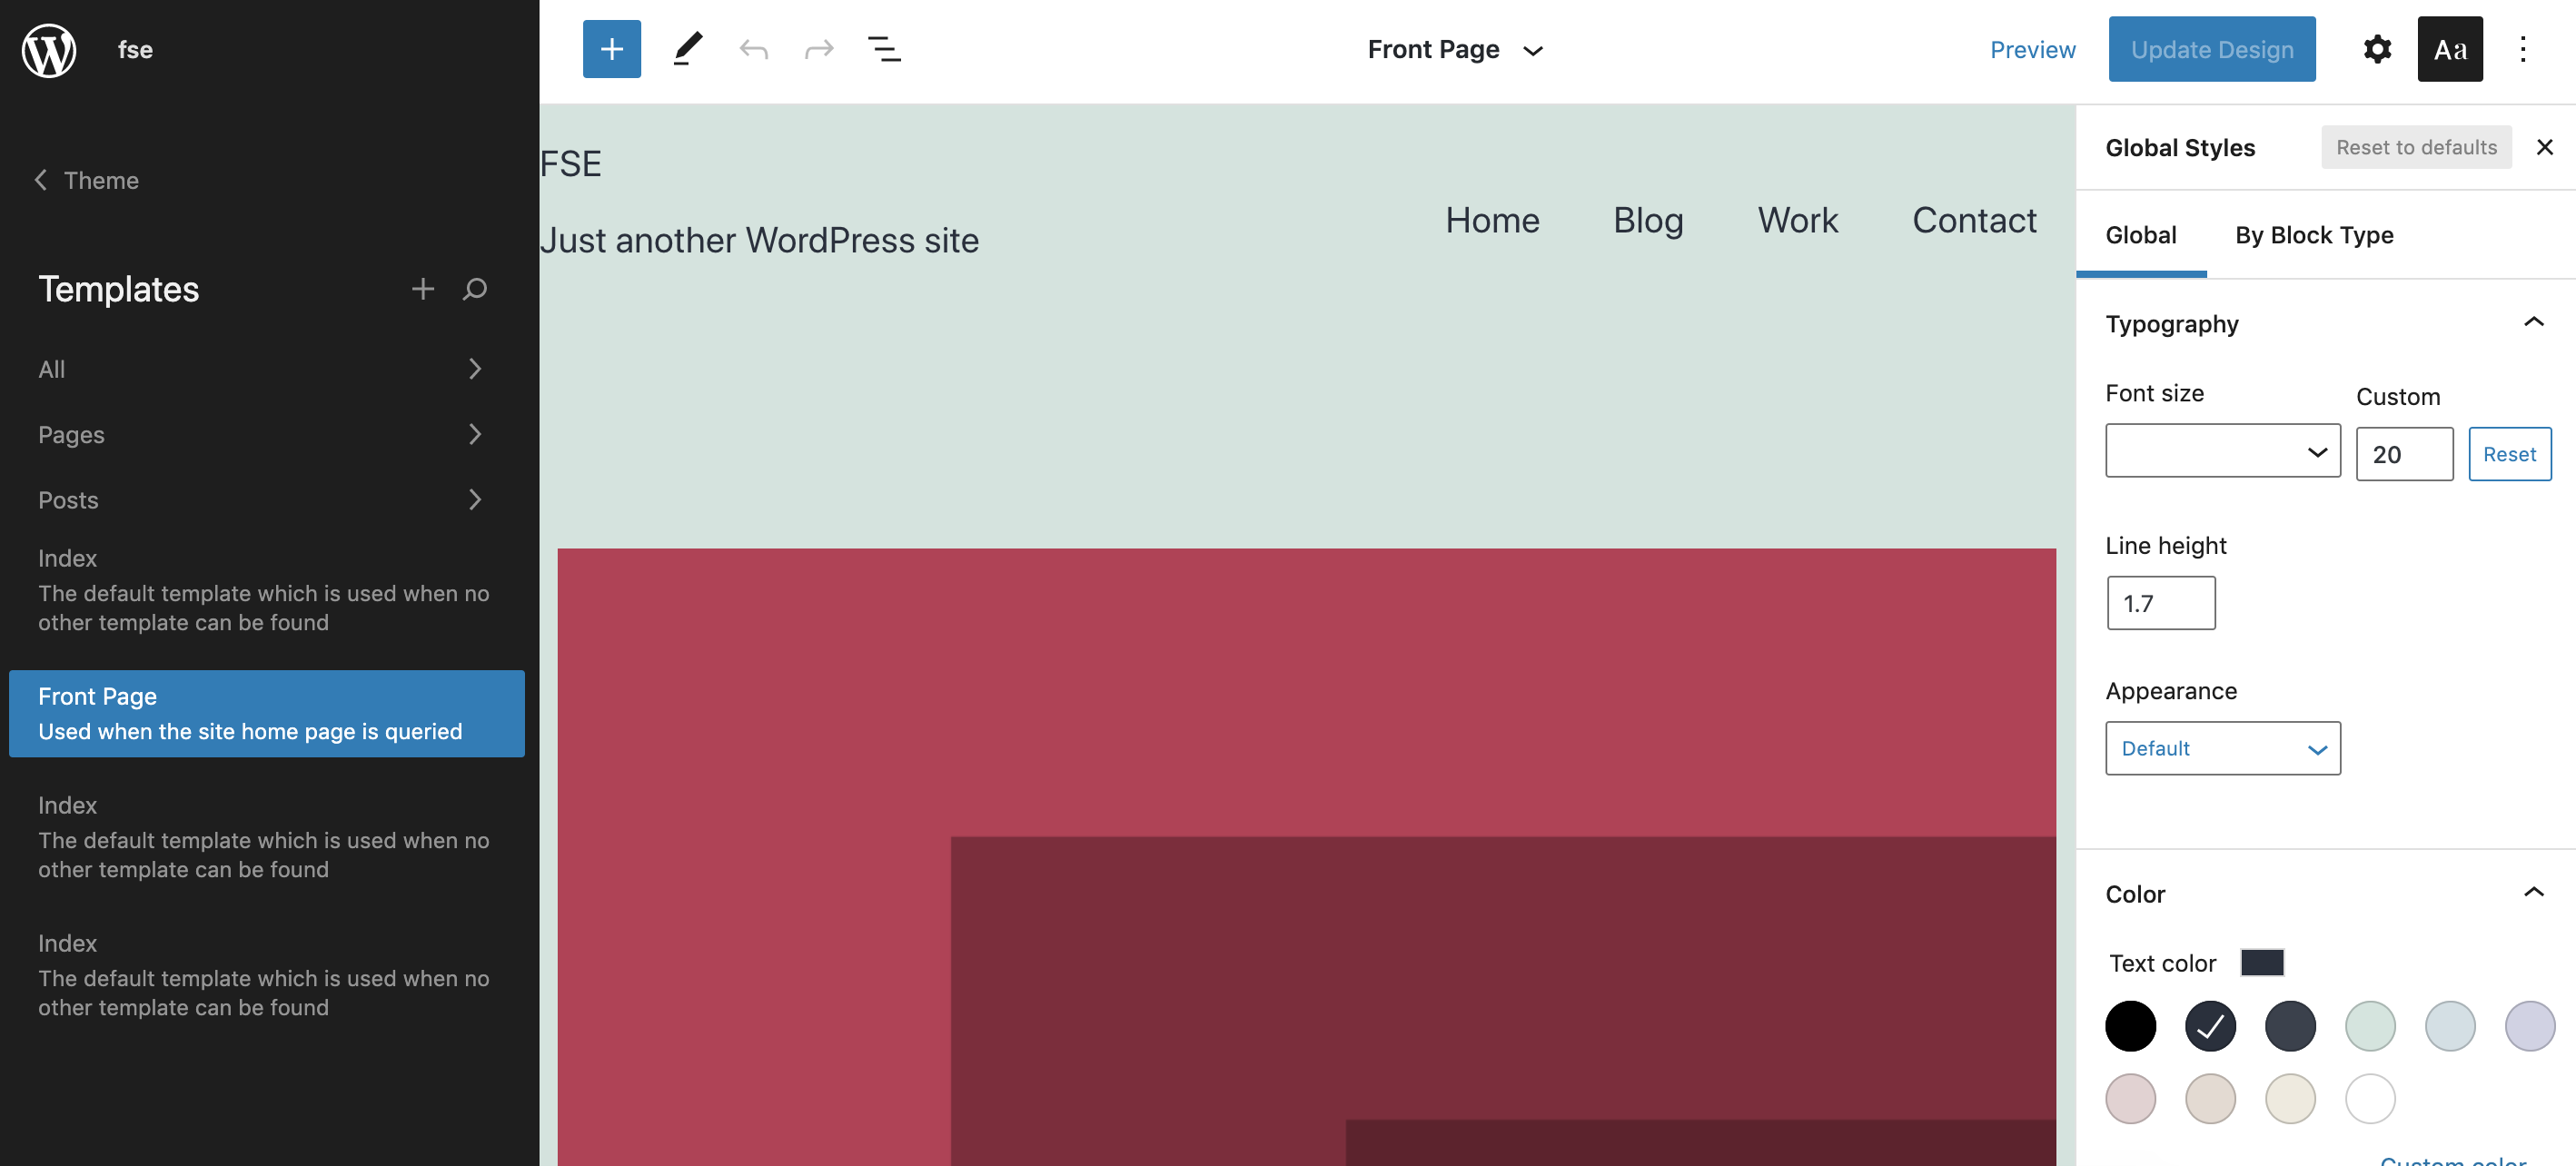Image resolution: width=2576 pixels, height=1166 pixels.
Task: Click the WordPress logo icon
Action: click(x=49, y=49)
